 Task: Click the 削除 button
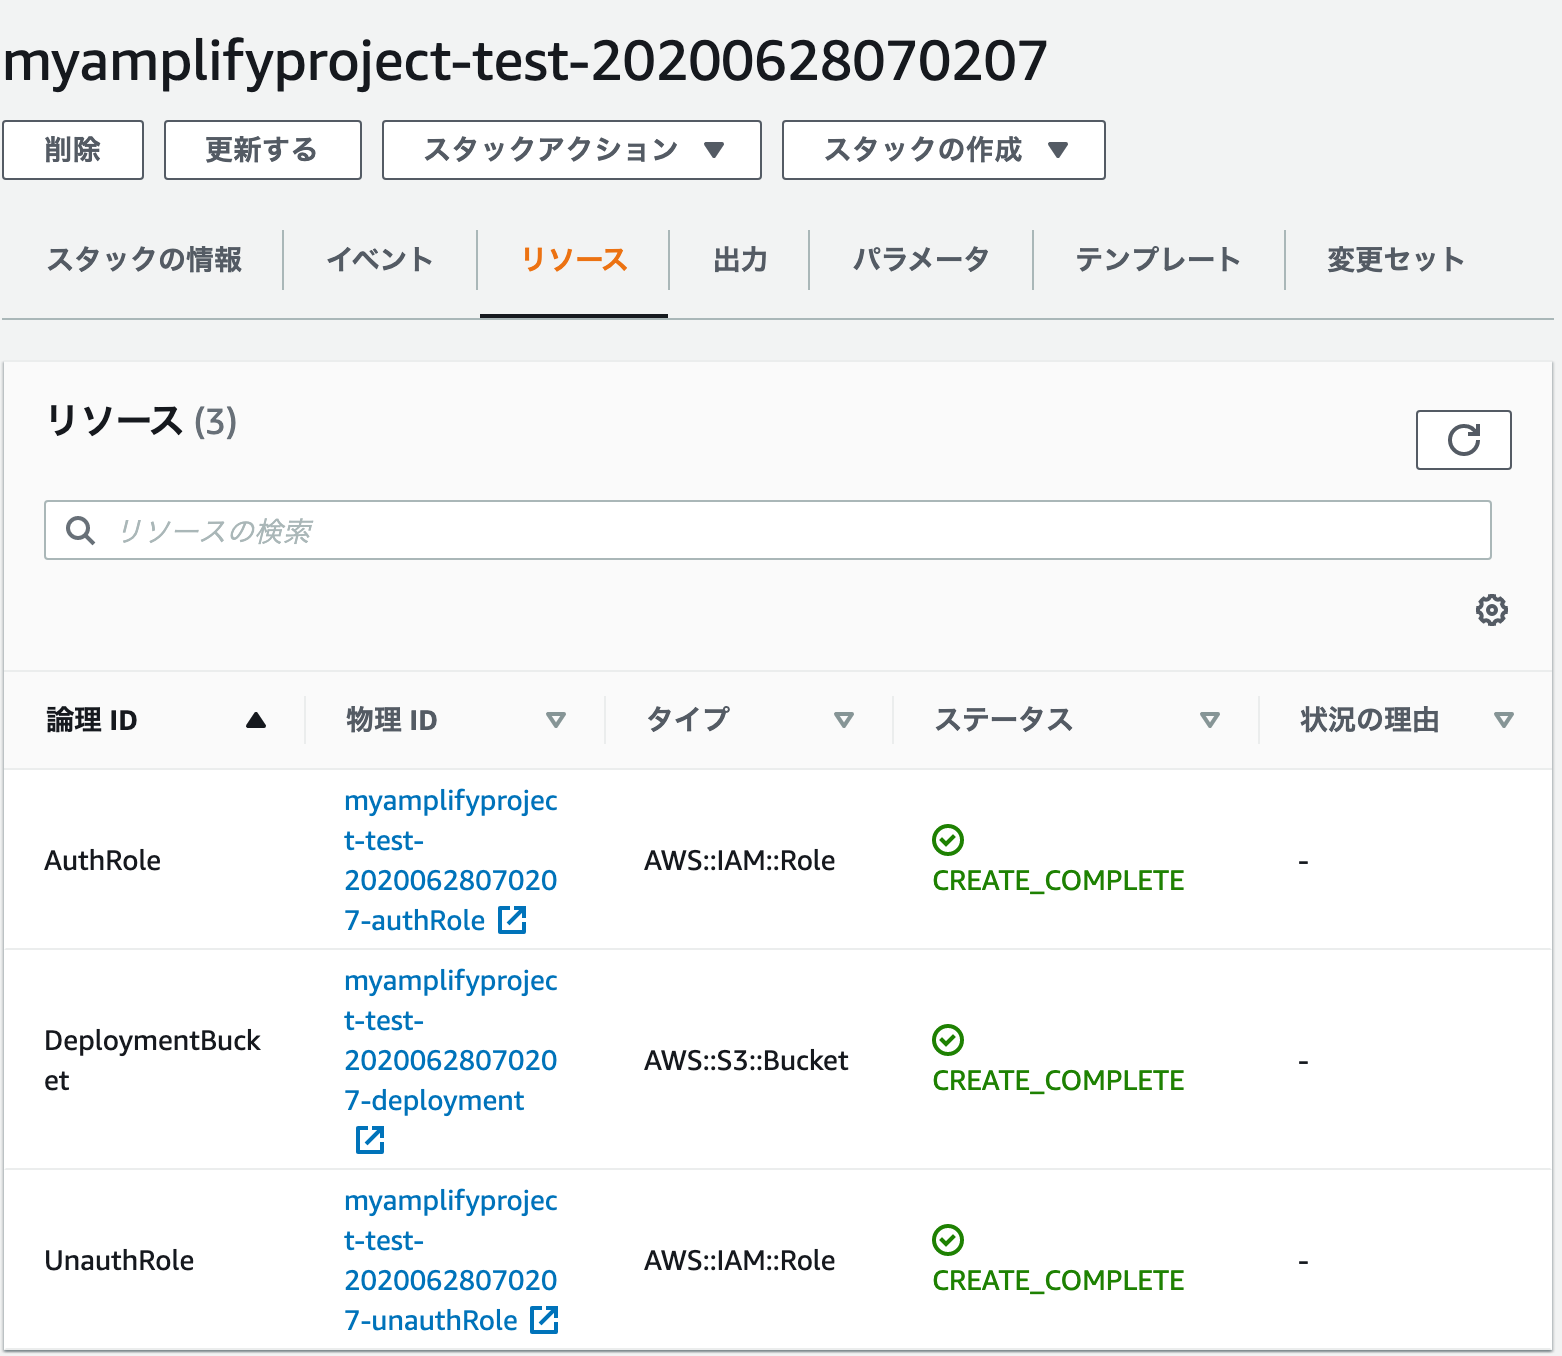(73, 150)
